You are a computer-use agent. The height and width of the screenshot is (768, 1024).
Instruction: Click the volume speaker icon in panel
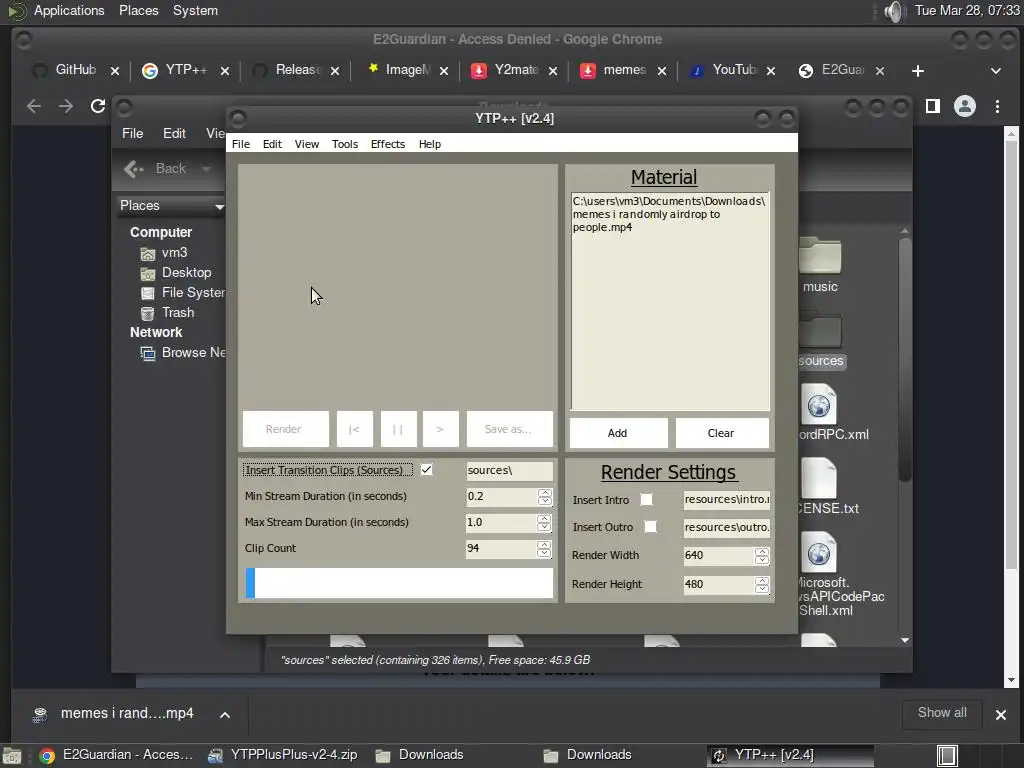pos(893,11)
